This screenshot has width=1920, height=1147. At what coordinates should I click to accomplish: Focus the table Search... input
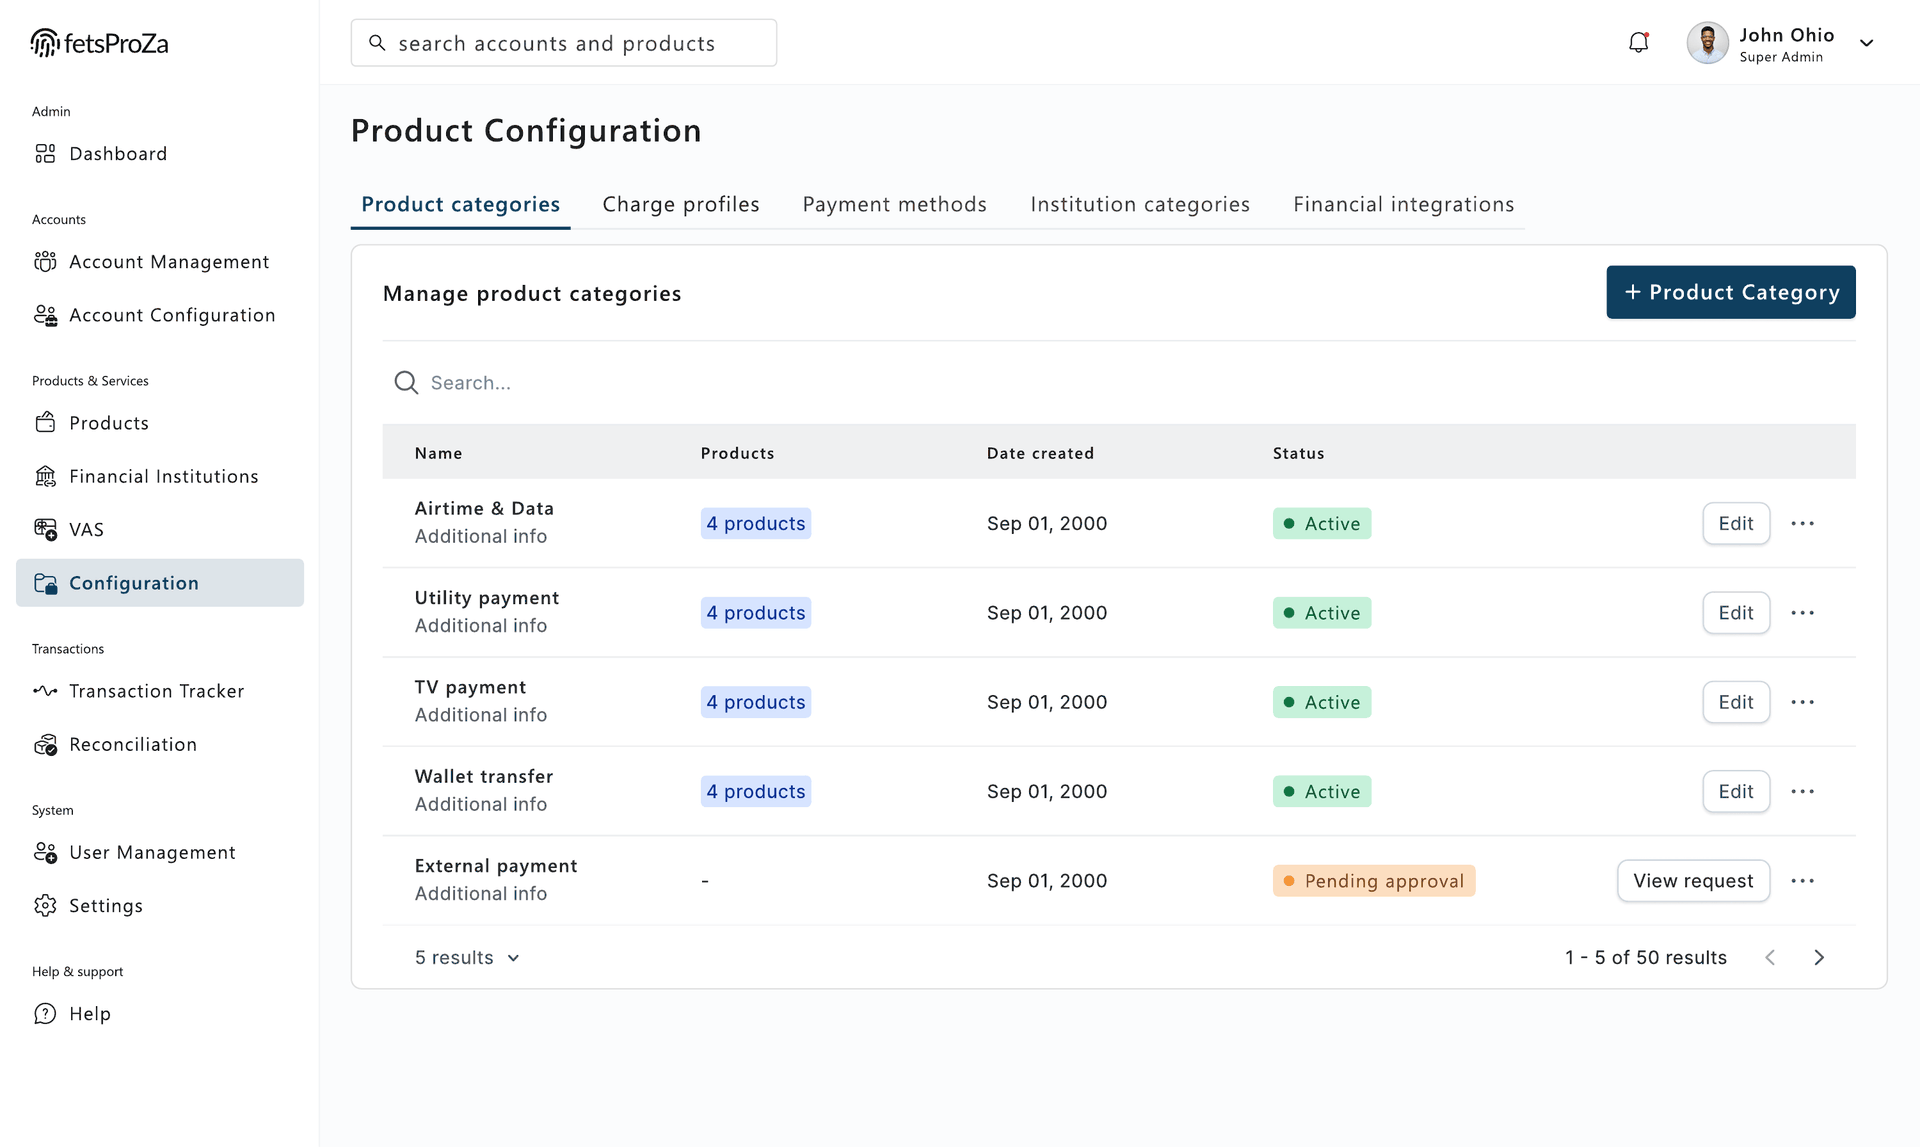click(1119, 382)
